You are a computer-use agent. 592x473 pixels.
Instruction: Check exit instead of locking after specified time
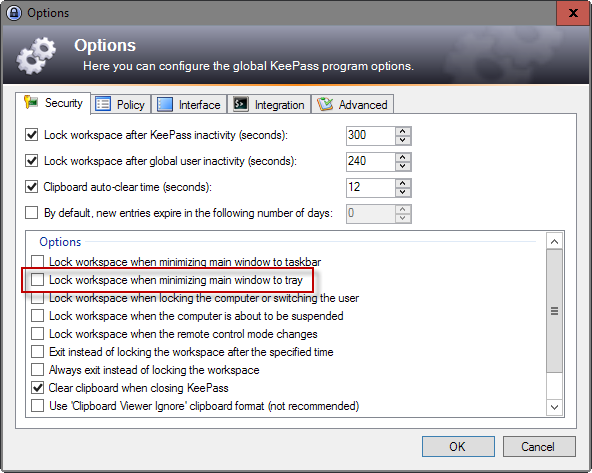pyautogui.click(x=37, y=352)
